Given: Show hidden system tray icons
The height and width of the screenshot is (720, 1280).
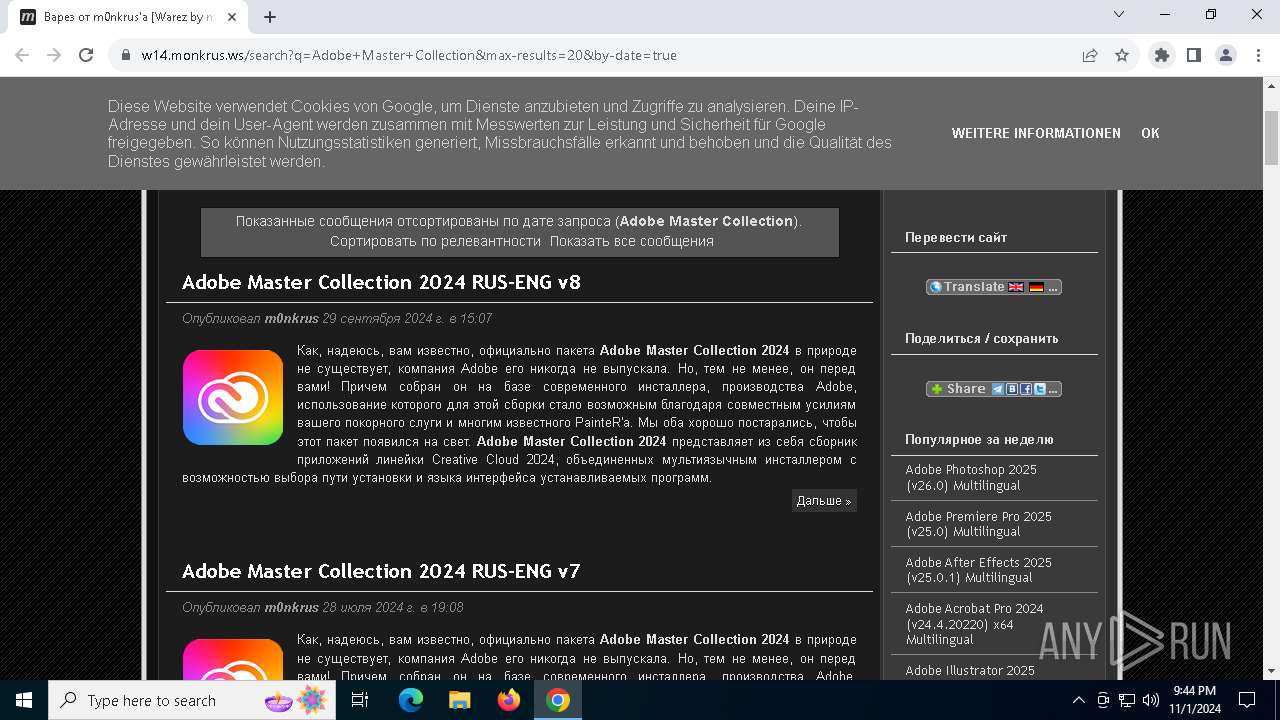Looking at the screenshot, I should tap(1078, 700).
